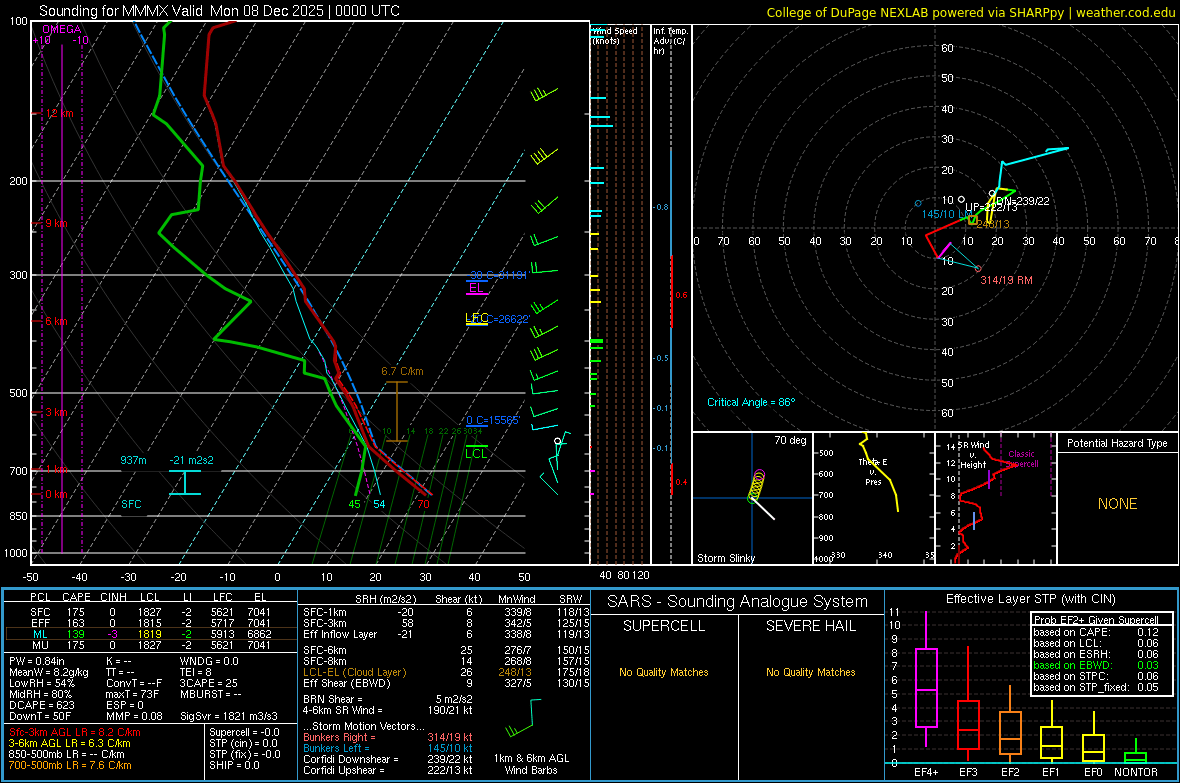Click the 'Inf. Temp. Adv.' panel header
The height and width of the screenshot is (783, 1180).
tap(671, 41)
